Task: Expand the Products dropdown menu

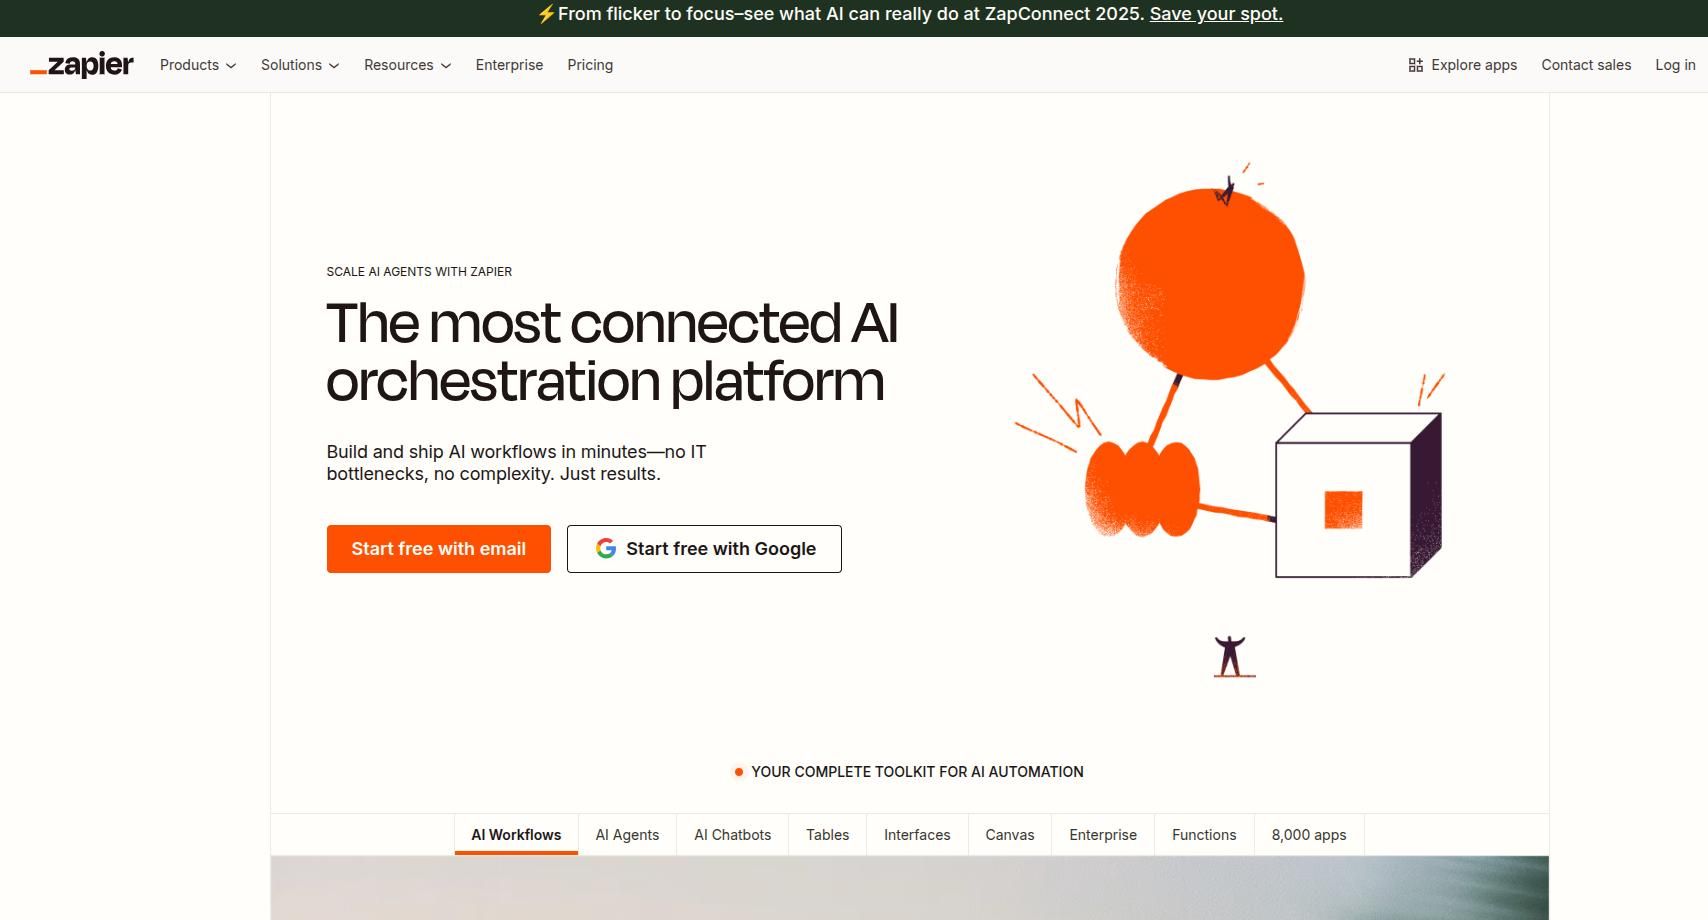Action: 198,65
